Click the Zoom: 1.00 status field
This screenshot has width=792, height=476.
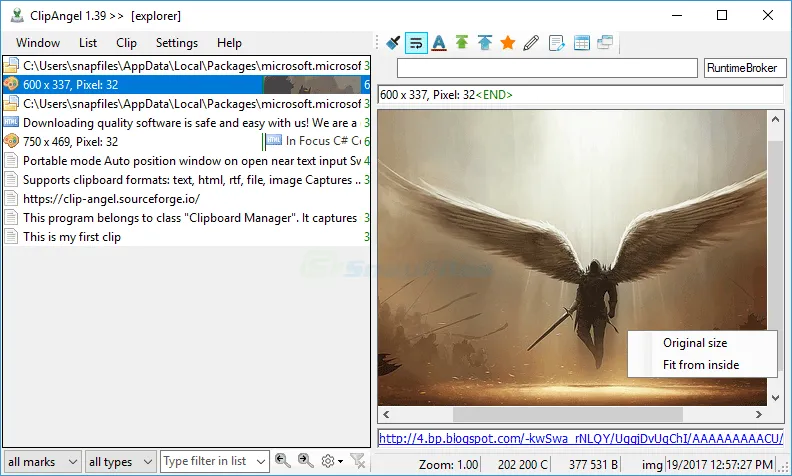[x=449, y=464]
